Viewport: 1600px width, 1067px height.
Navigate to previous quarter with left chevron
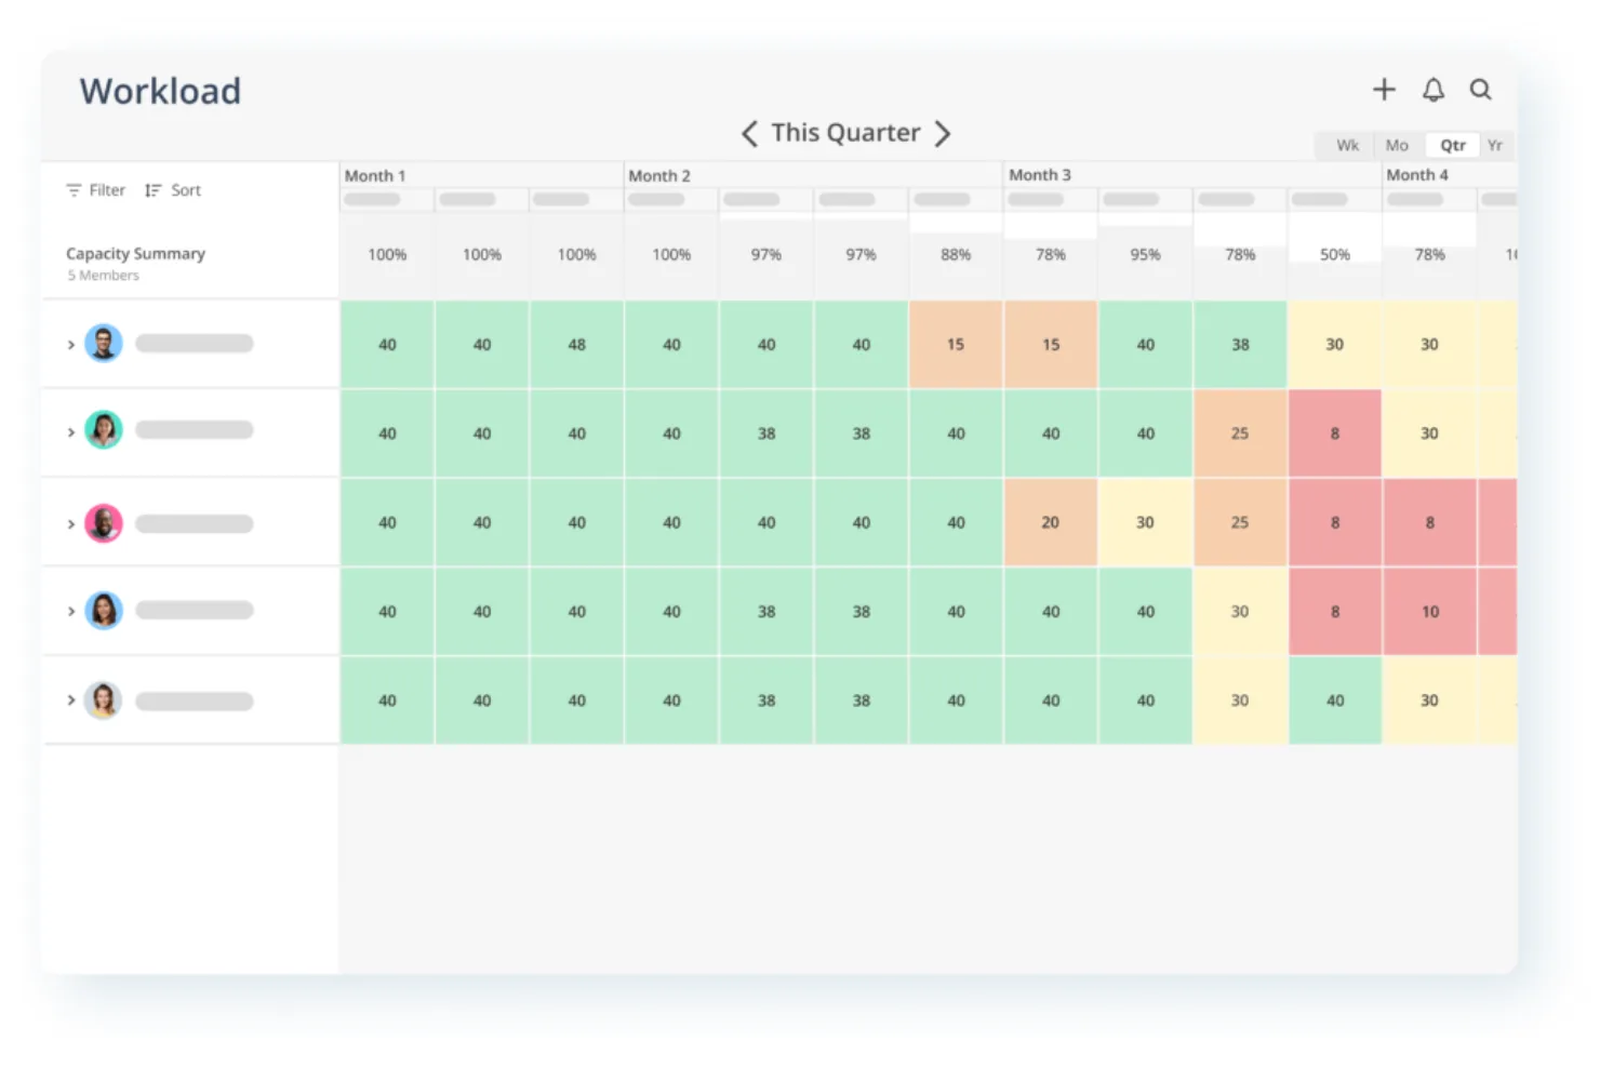click(x=749, y=133)
